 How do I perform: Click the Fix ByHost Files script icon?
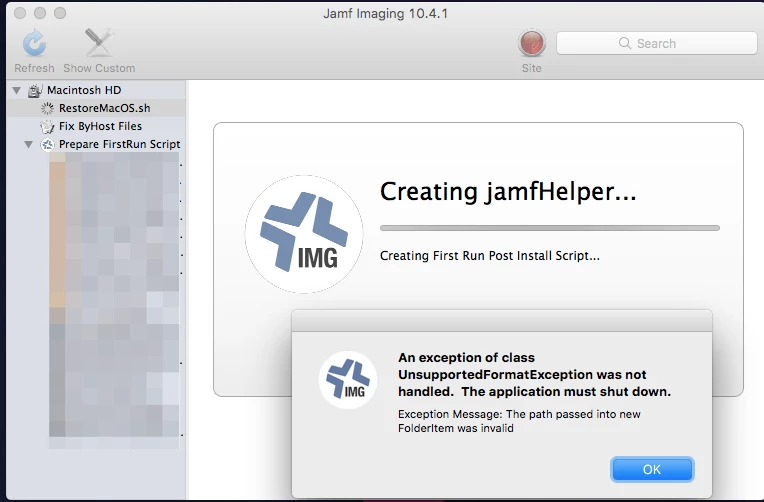click(x=47, y=127)
